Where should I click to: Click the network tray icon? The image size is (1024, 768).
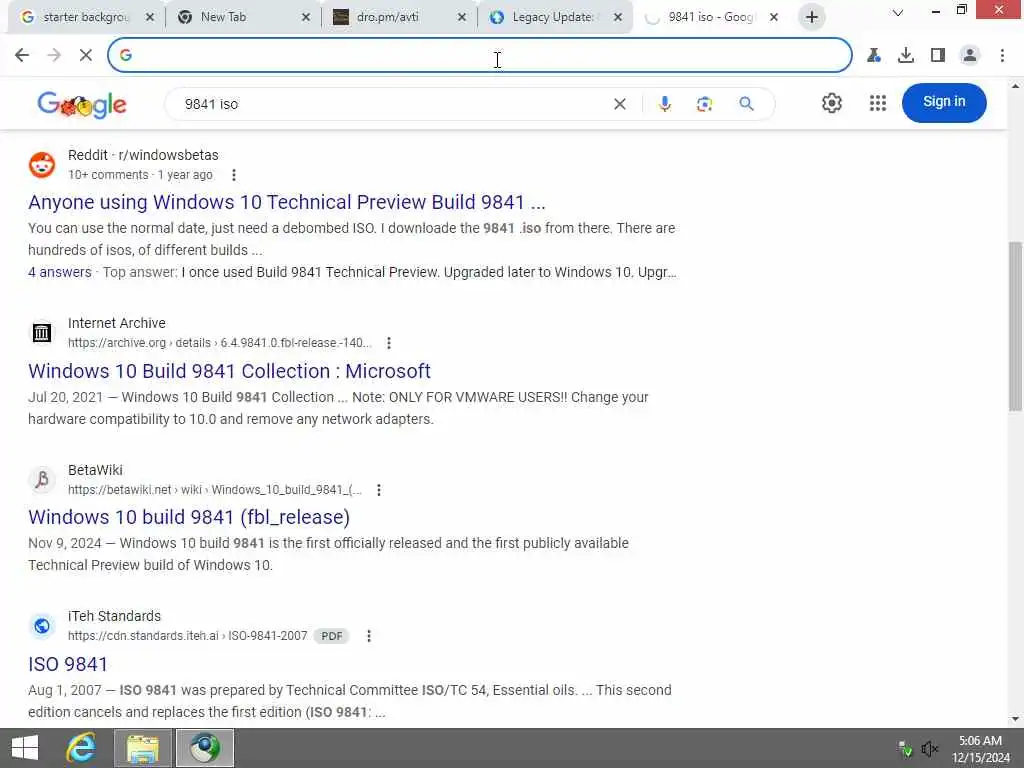pos(905,749)
